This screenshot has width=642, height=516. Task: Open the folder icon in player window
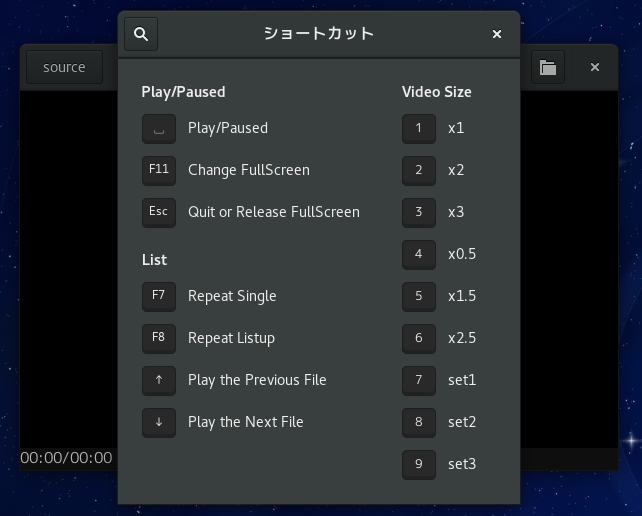pyautogui.click(x=548, y=67)
